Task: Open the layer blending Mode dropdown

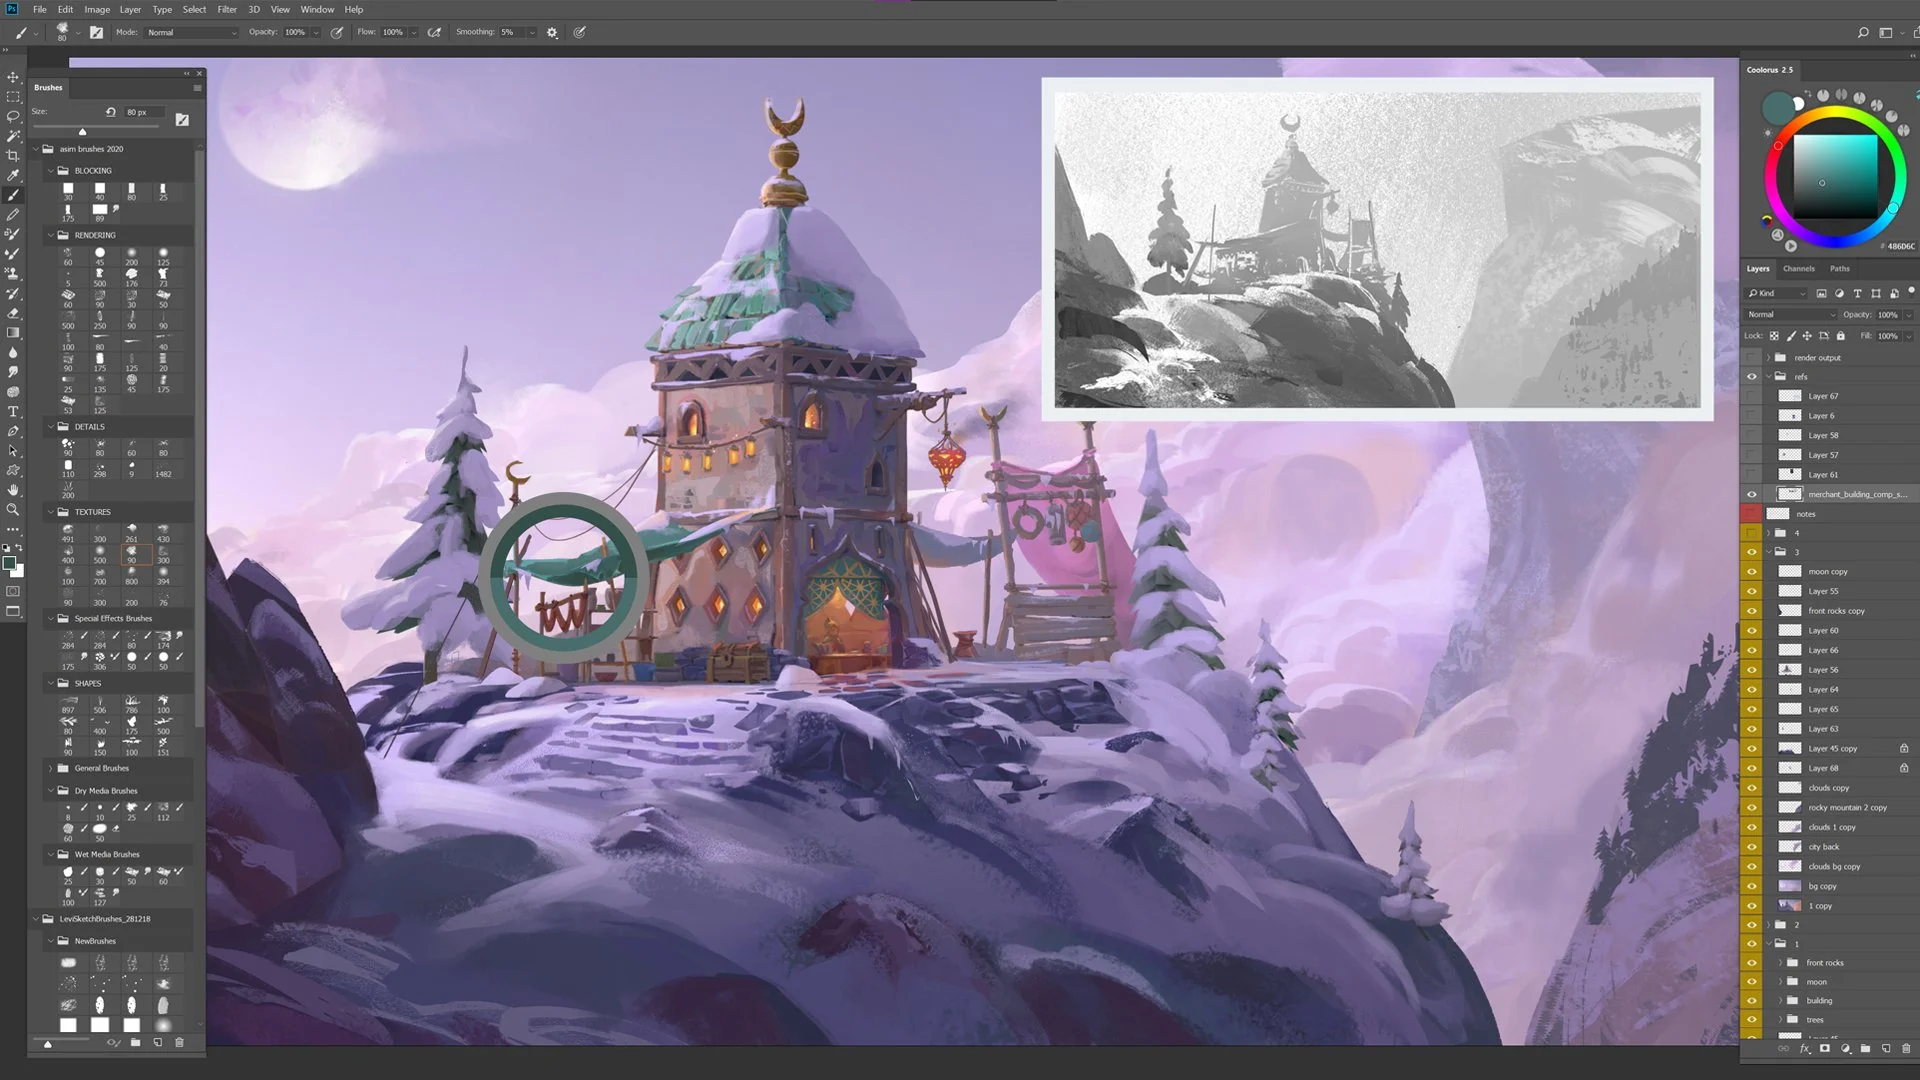Action: coord(1789,314)
